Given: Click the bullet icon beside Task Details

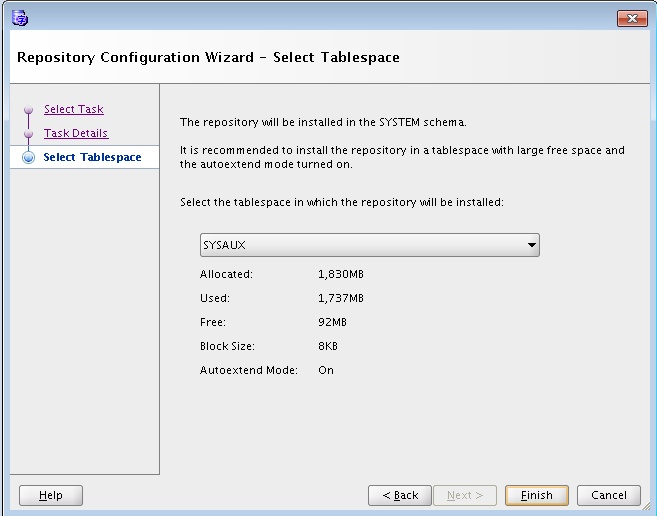Looking at the screenshot, I should click(28, 134).
